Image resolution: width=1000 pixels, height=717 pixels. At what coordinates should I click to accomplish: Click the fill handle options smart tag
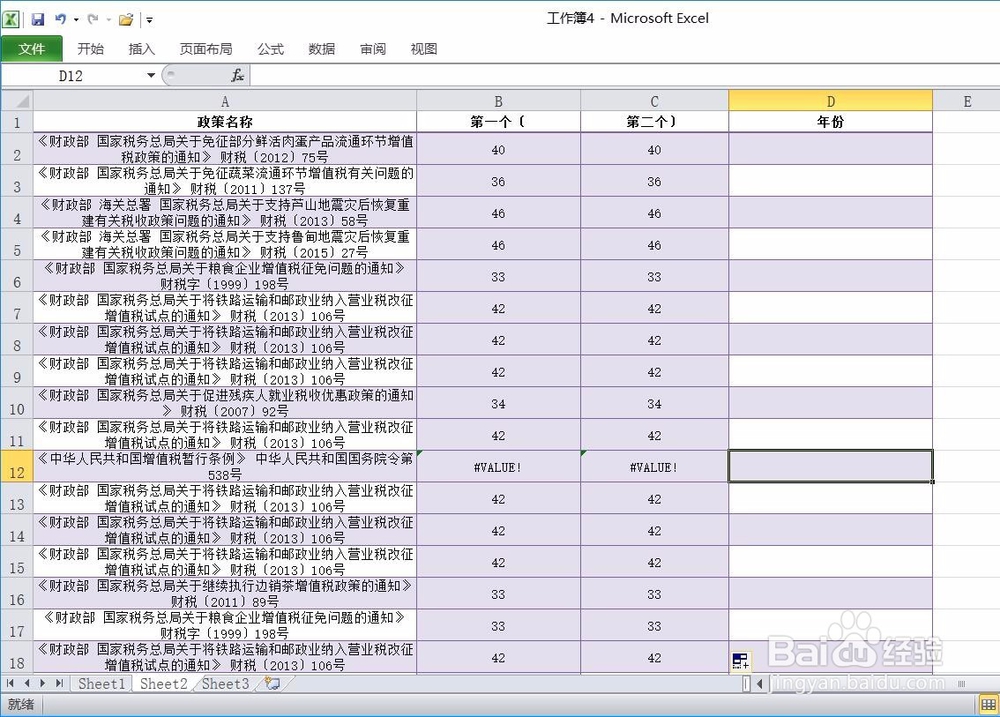741,660
